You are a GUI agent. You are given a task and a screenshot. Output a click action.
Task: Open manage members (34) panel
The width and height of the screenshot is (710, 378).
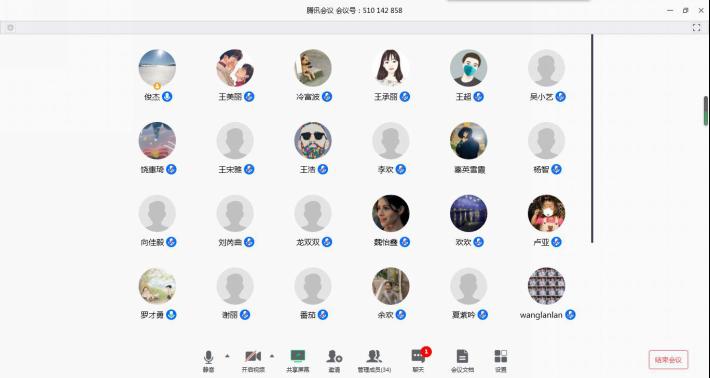pos(374,361)
